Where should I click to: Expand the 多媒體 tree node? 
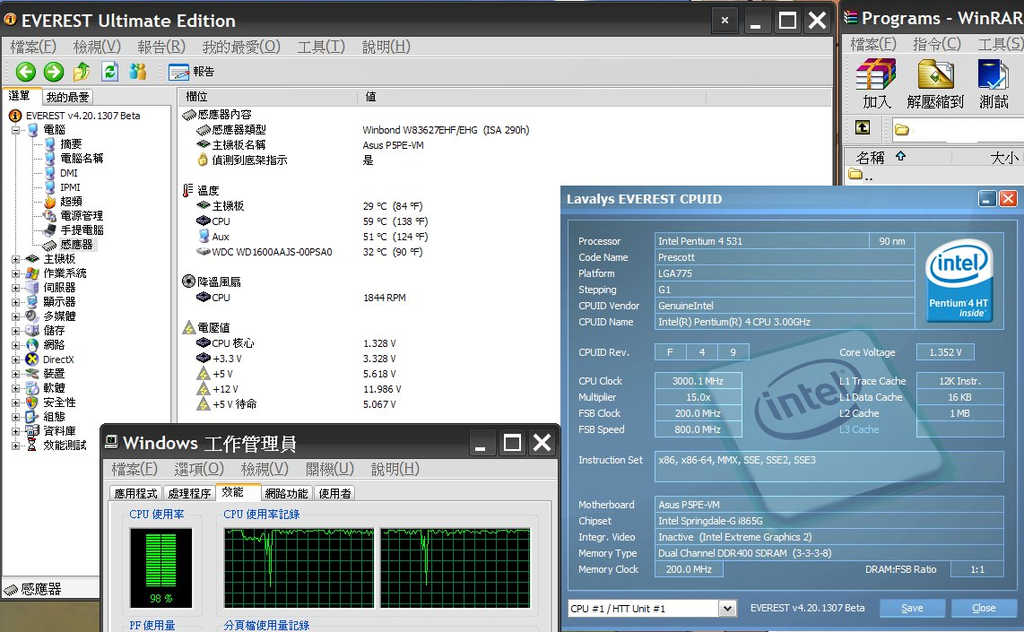[x=16, y=317]
